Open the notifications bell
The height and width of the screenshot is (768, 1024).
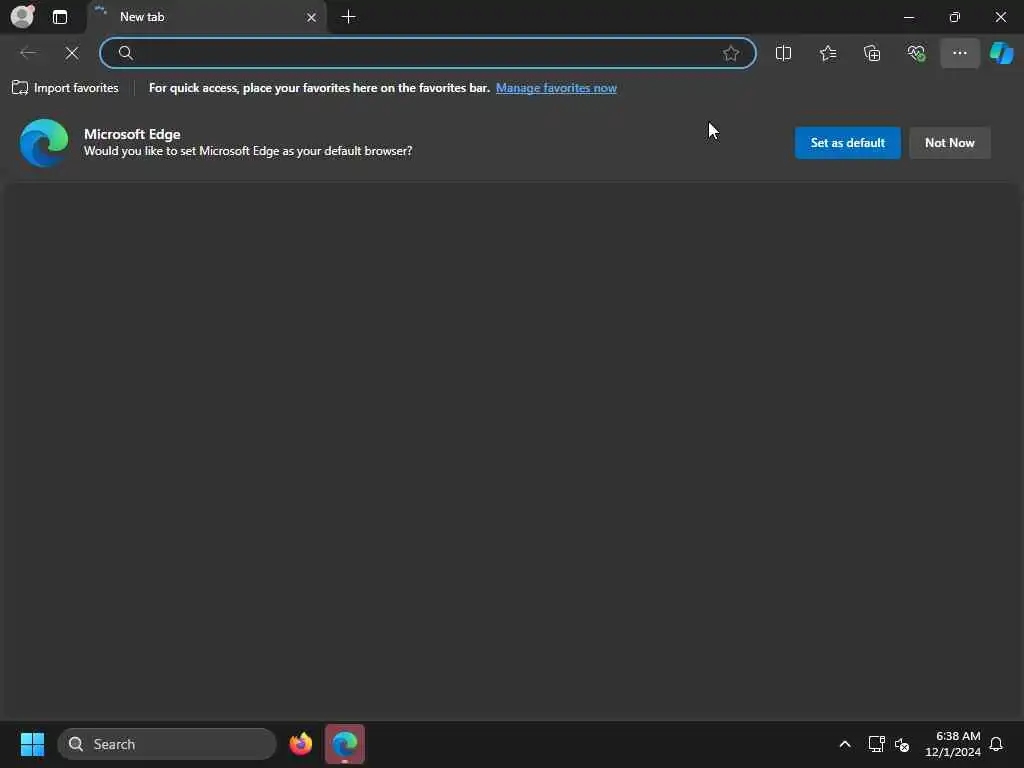(x=996, y=744)
